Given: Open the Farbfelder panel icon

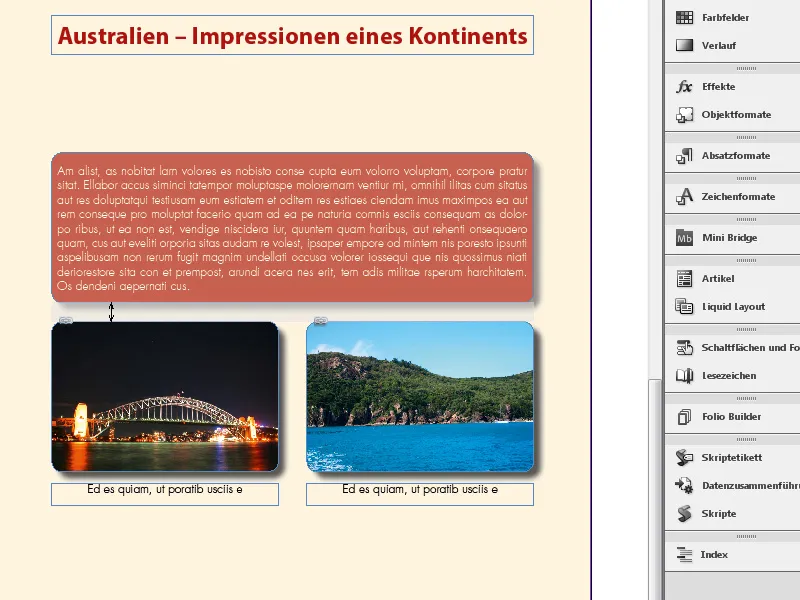Looking at the screenshot, I should [x=684, y=17].
